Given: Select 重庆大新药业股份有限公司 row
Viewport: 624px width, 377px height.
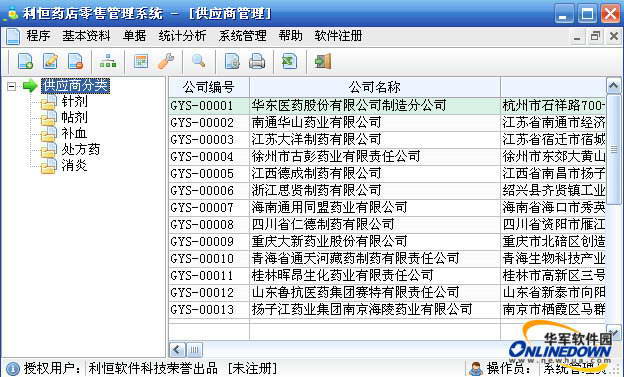Looking at the screenshot, I should (387, 242).
